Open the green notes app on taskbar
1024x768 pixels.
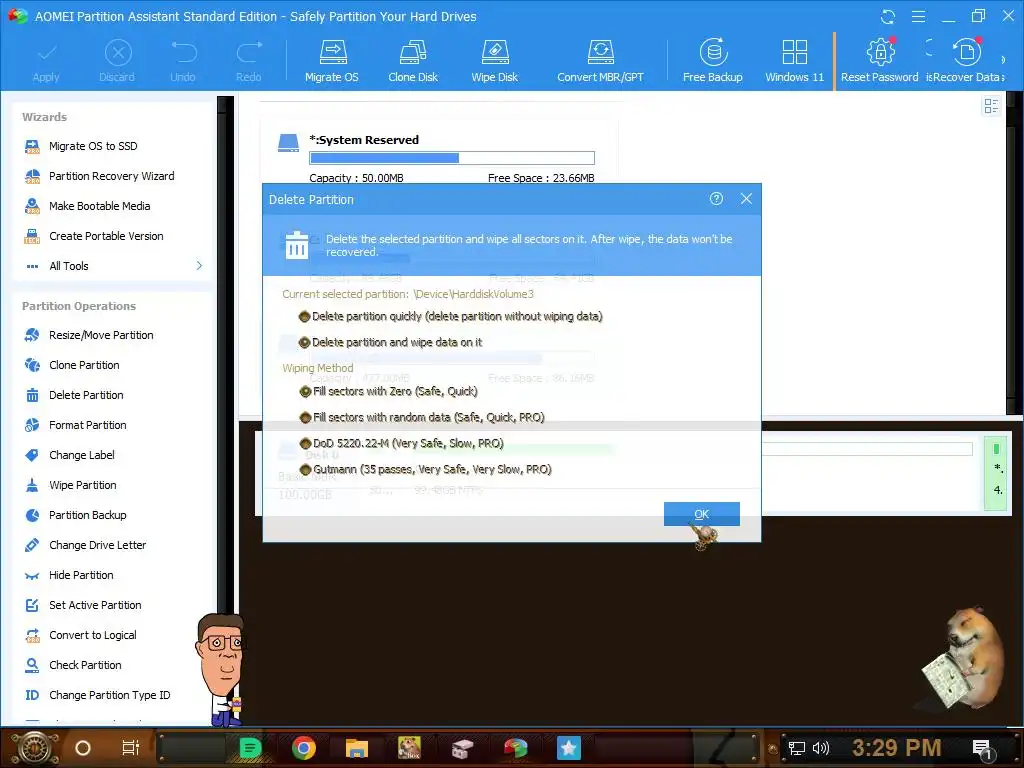point(250,748)
